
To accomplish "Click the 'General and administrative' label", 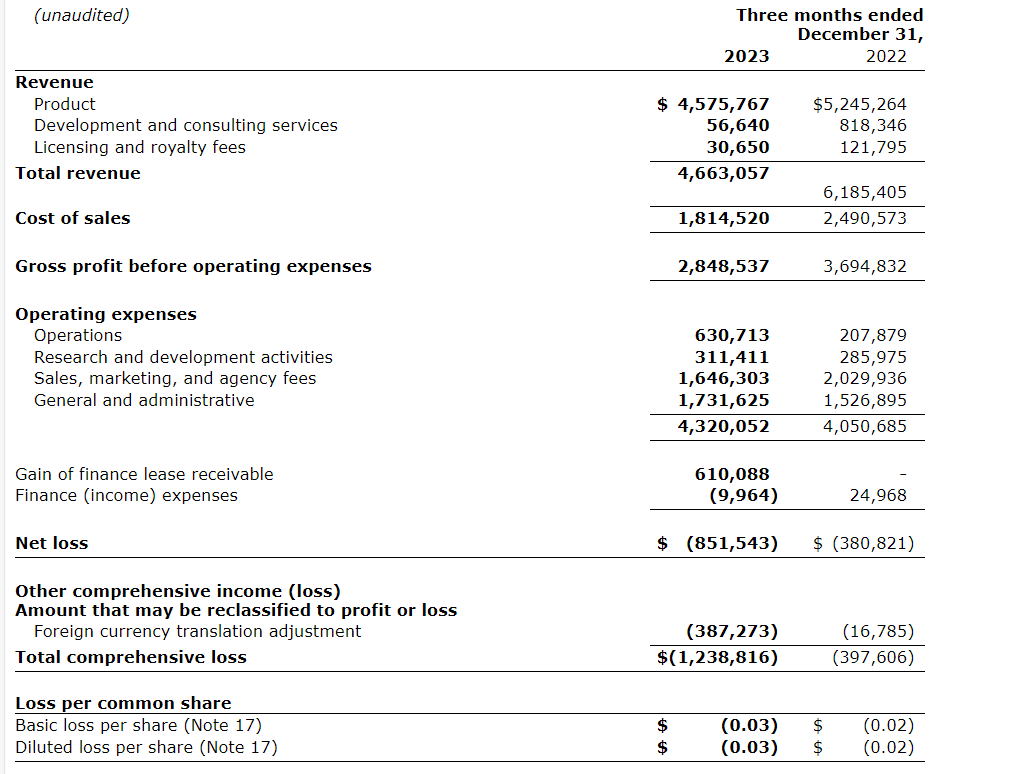I will click(144, 400).
